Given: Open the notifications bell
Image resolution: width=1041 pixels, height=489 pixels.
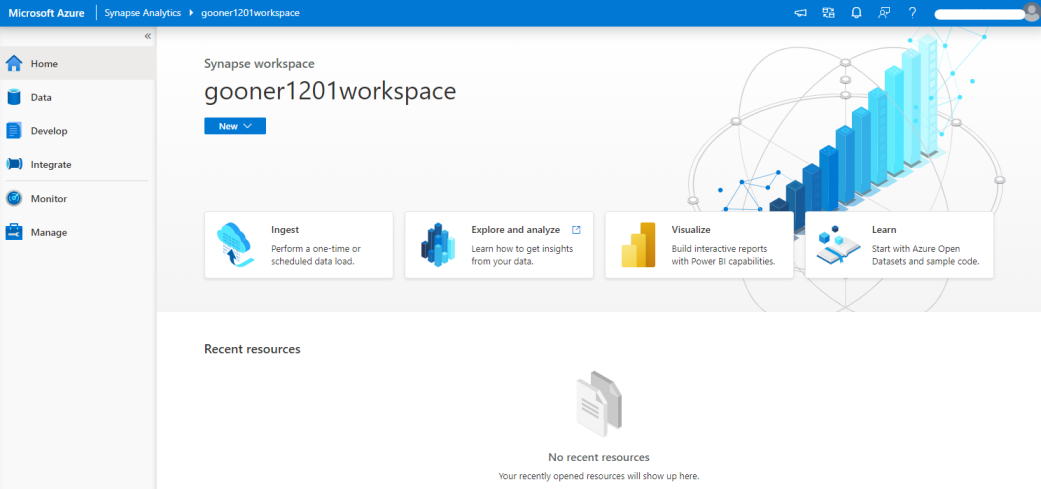Looking at the screenshot, I should point(856,13).
